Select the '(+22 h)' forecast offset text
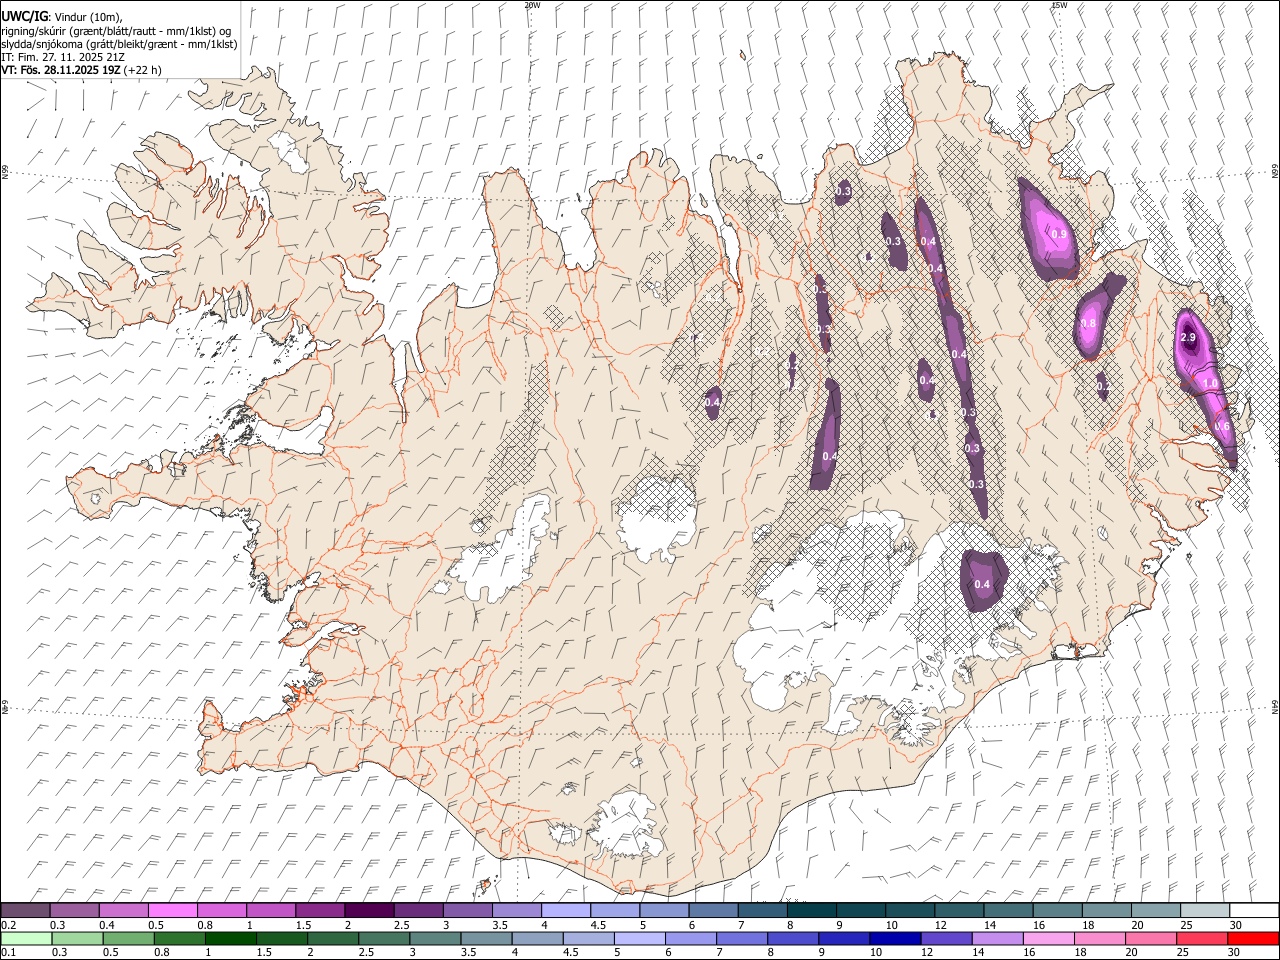Image resolution: width=1280 pixels, height=960 pixels. 143,70
